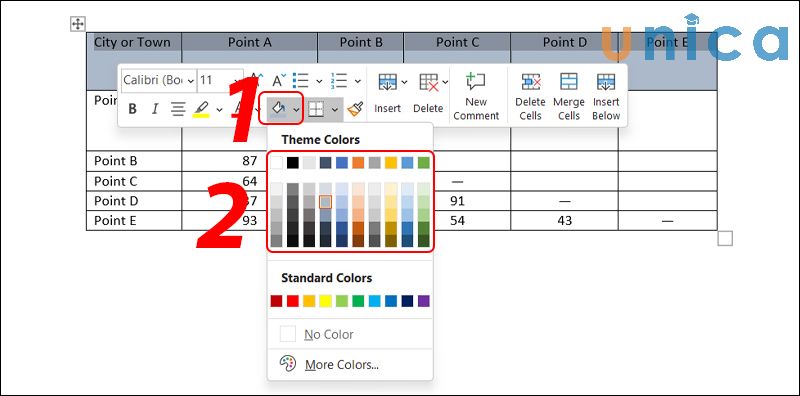Expand the numbering list dropdown arrow
The image size is (800, 396).
[x=358, y=81]
